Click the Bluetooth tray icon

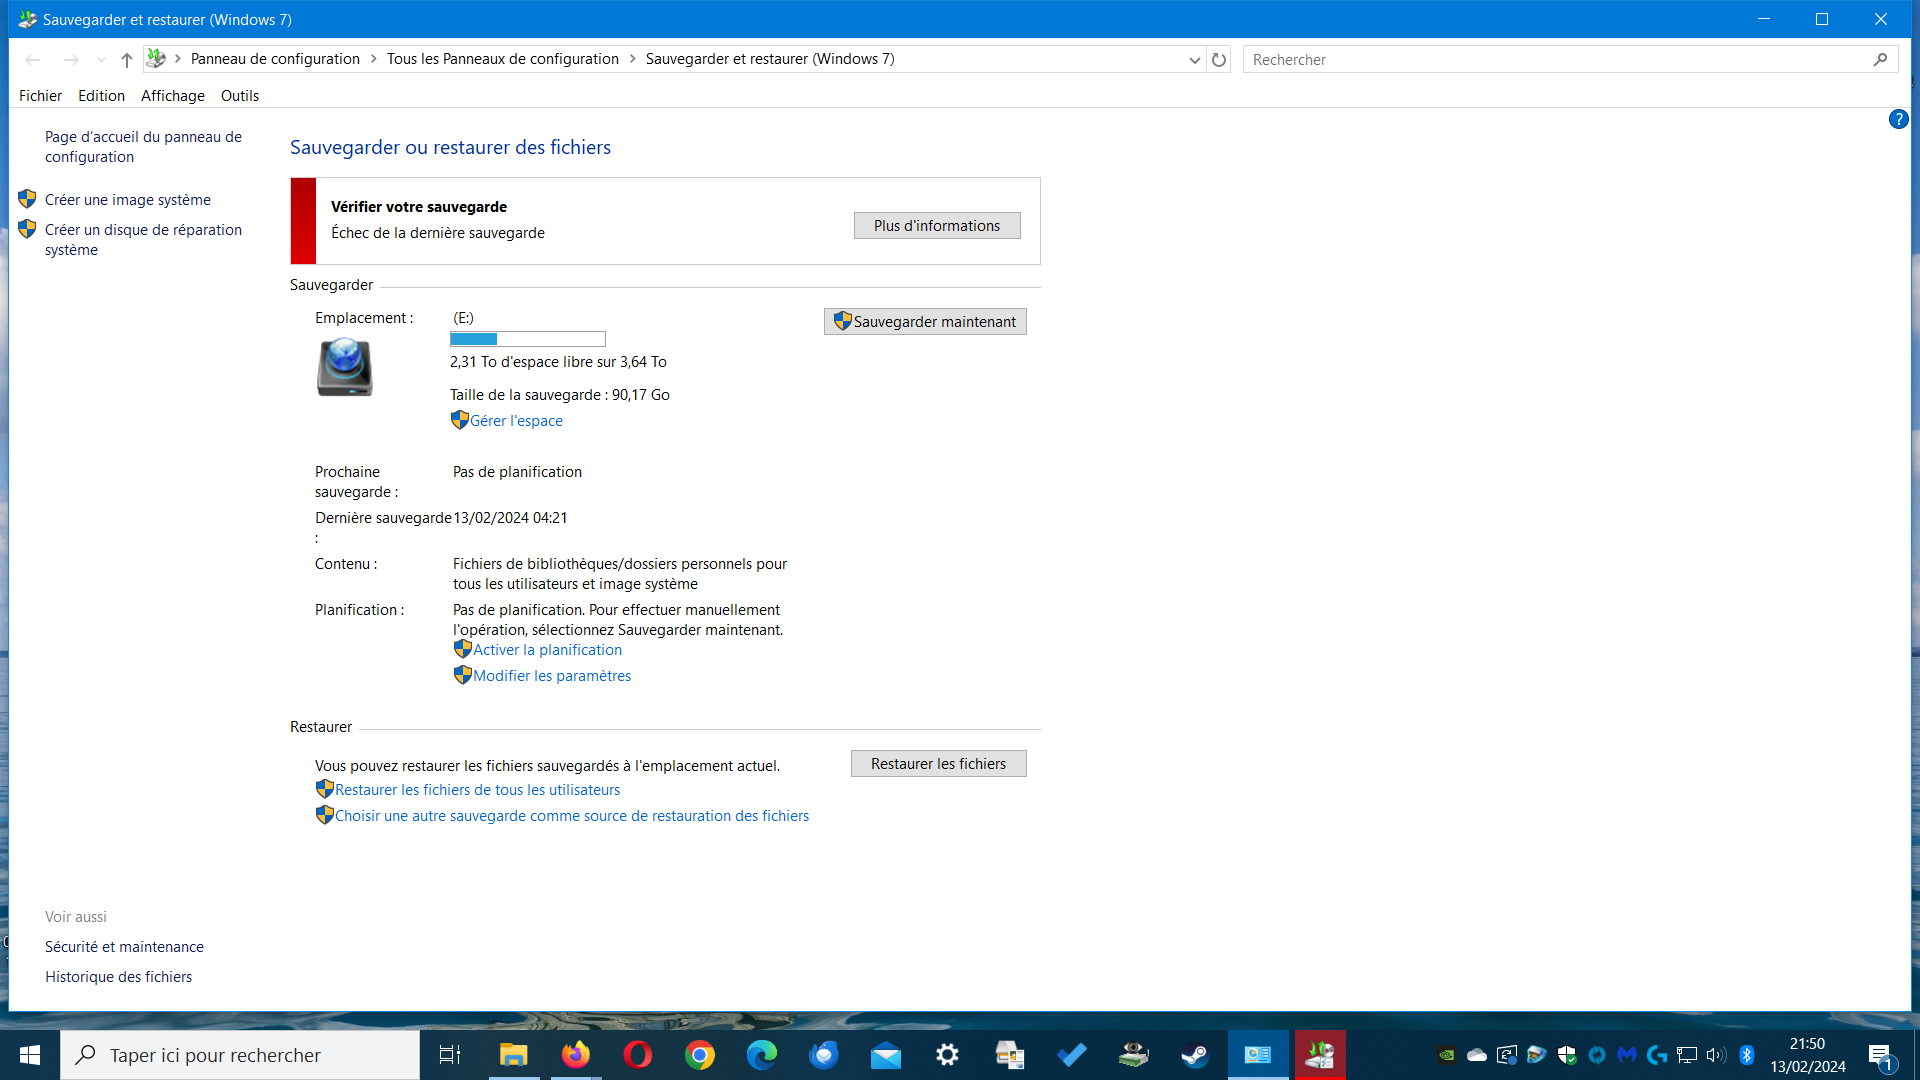1747,1055
